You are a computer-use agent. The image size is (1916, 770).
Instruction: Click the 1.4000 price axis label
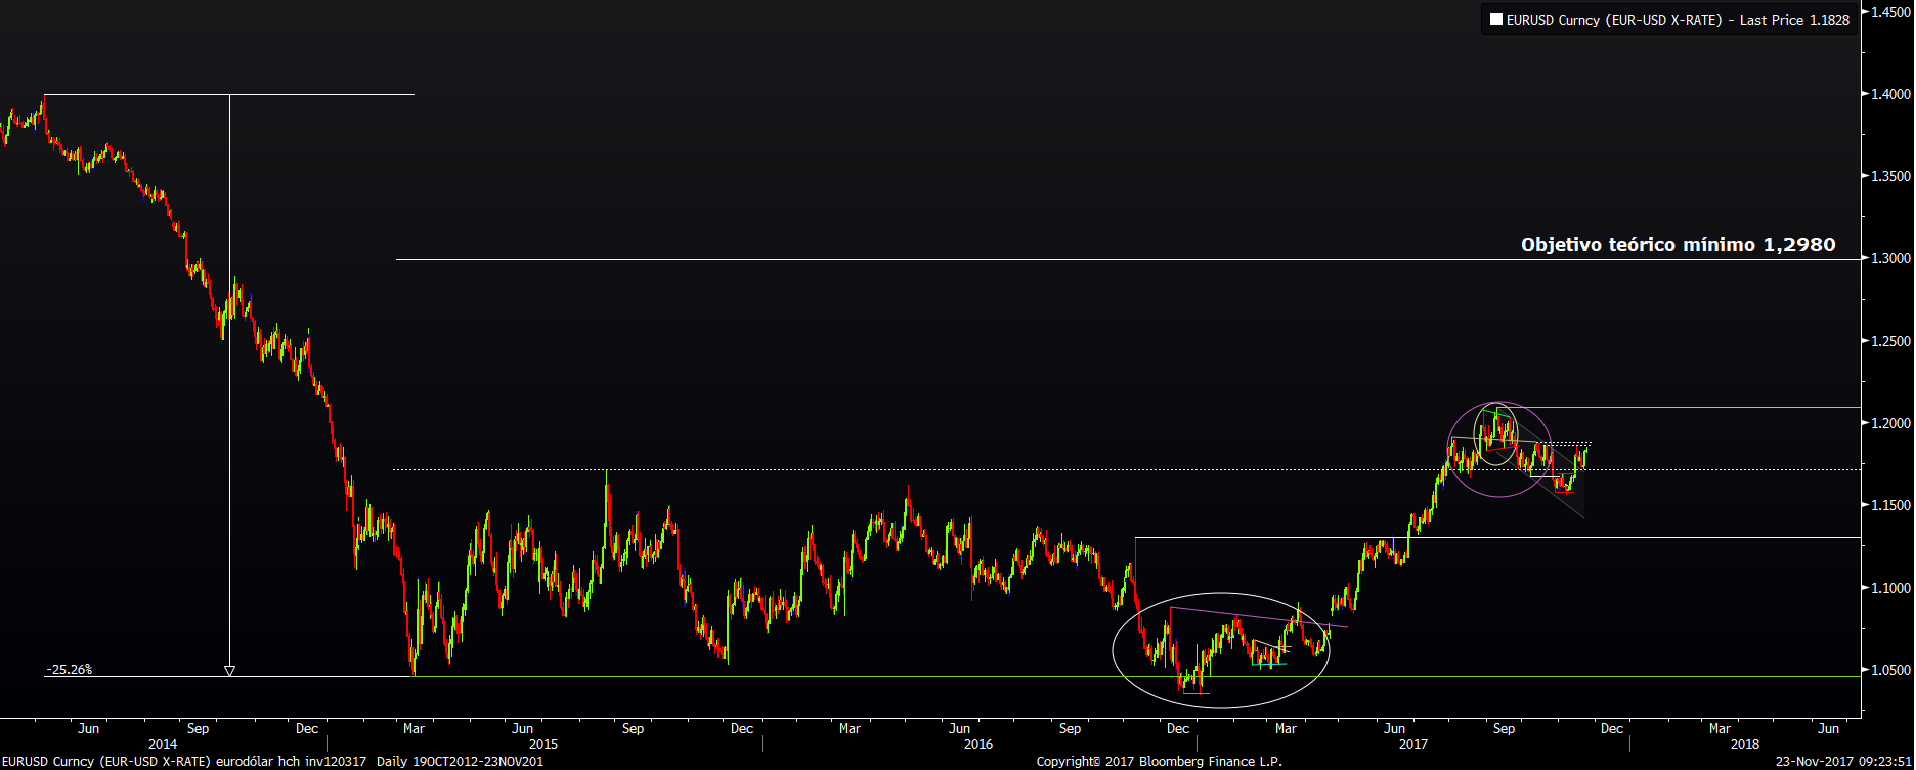tap(1891, 94)
